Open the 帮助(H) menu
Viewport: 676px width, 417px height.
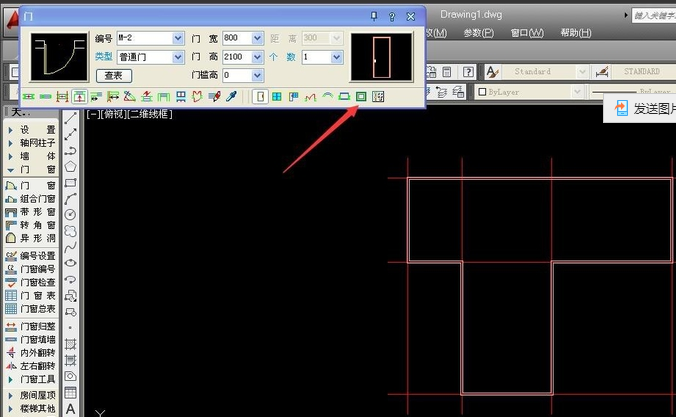point(576,33)
